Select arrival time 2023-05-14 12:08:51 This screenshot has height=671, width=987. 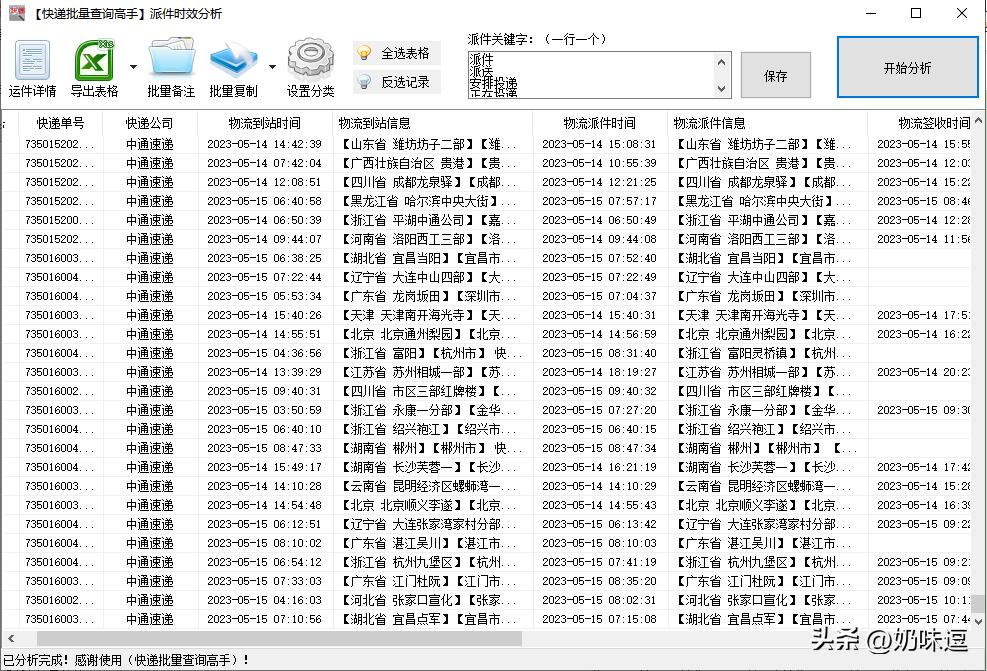(264, 182)
